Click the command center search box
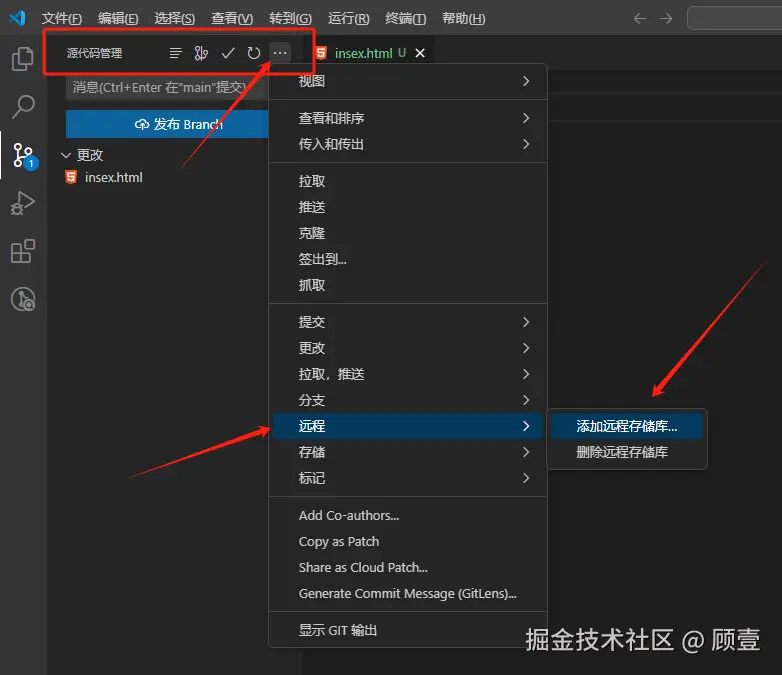Screen dimensions: 782x675 tap(735, 19)
